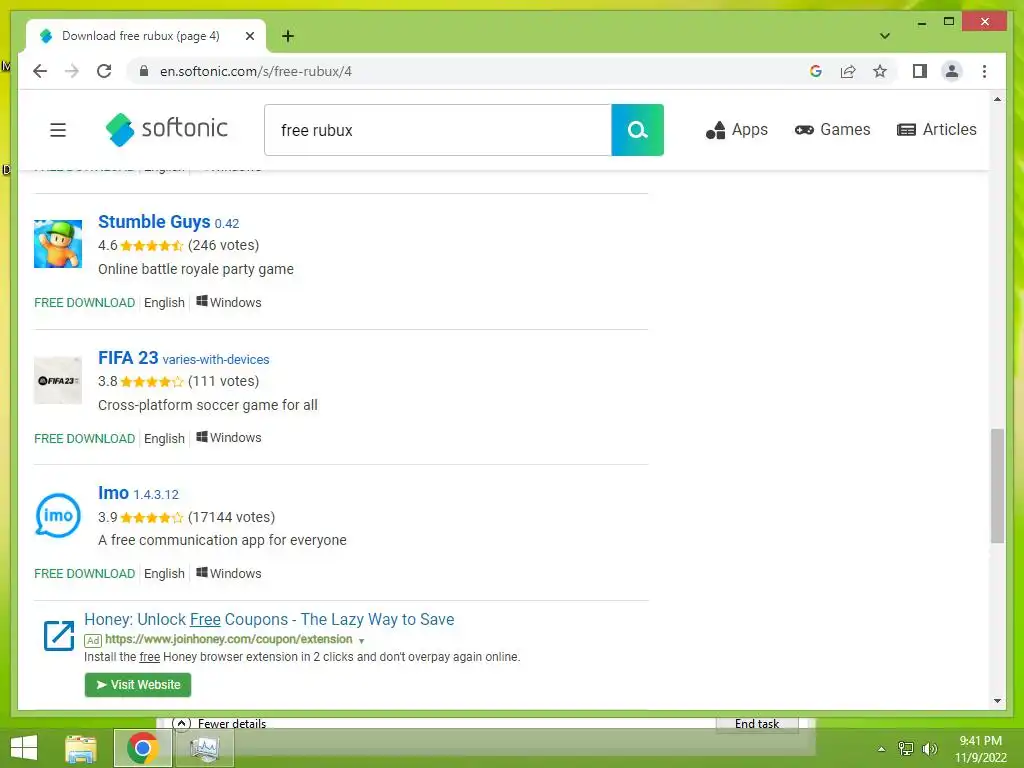Bookmark this page with the star icon
1024x768 pixels.
coord(880,71)
